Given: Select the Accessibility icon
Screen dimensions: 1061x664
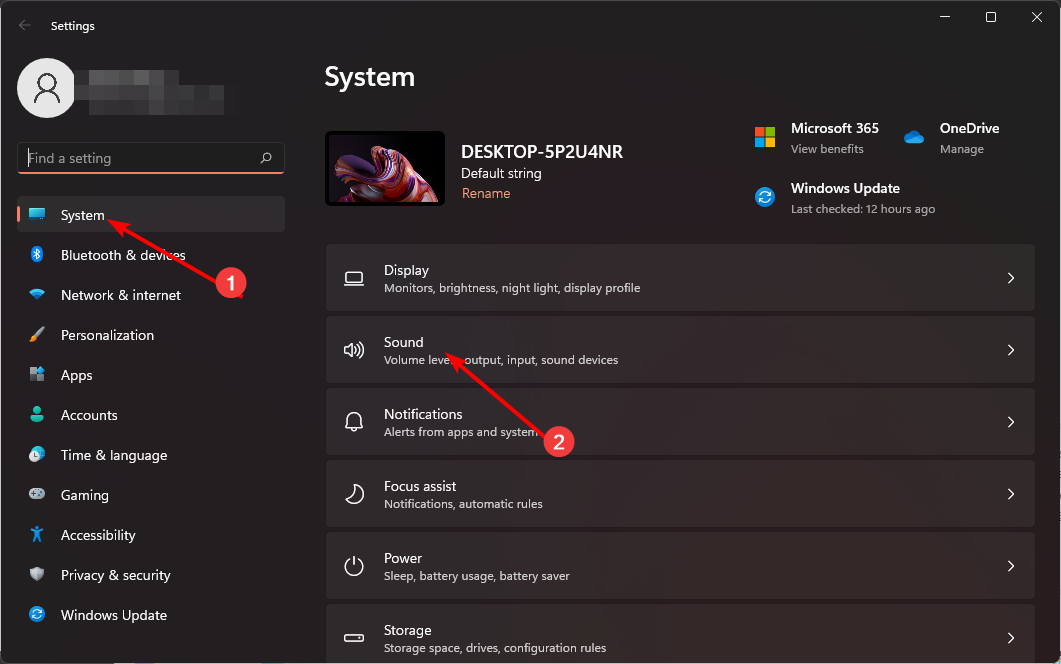Looking at the screenshot, I should [x=36, y=534].
